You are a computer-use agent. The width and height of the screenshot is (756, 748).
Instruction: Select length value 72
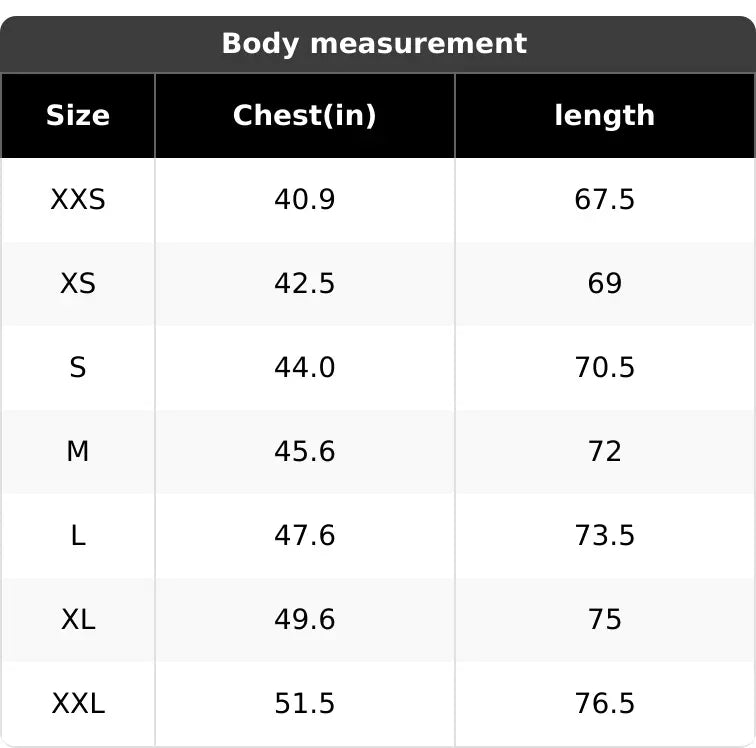(605, 451)
